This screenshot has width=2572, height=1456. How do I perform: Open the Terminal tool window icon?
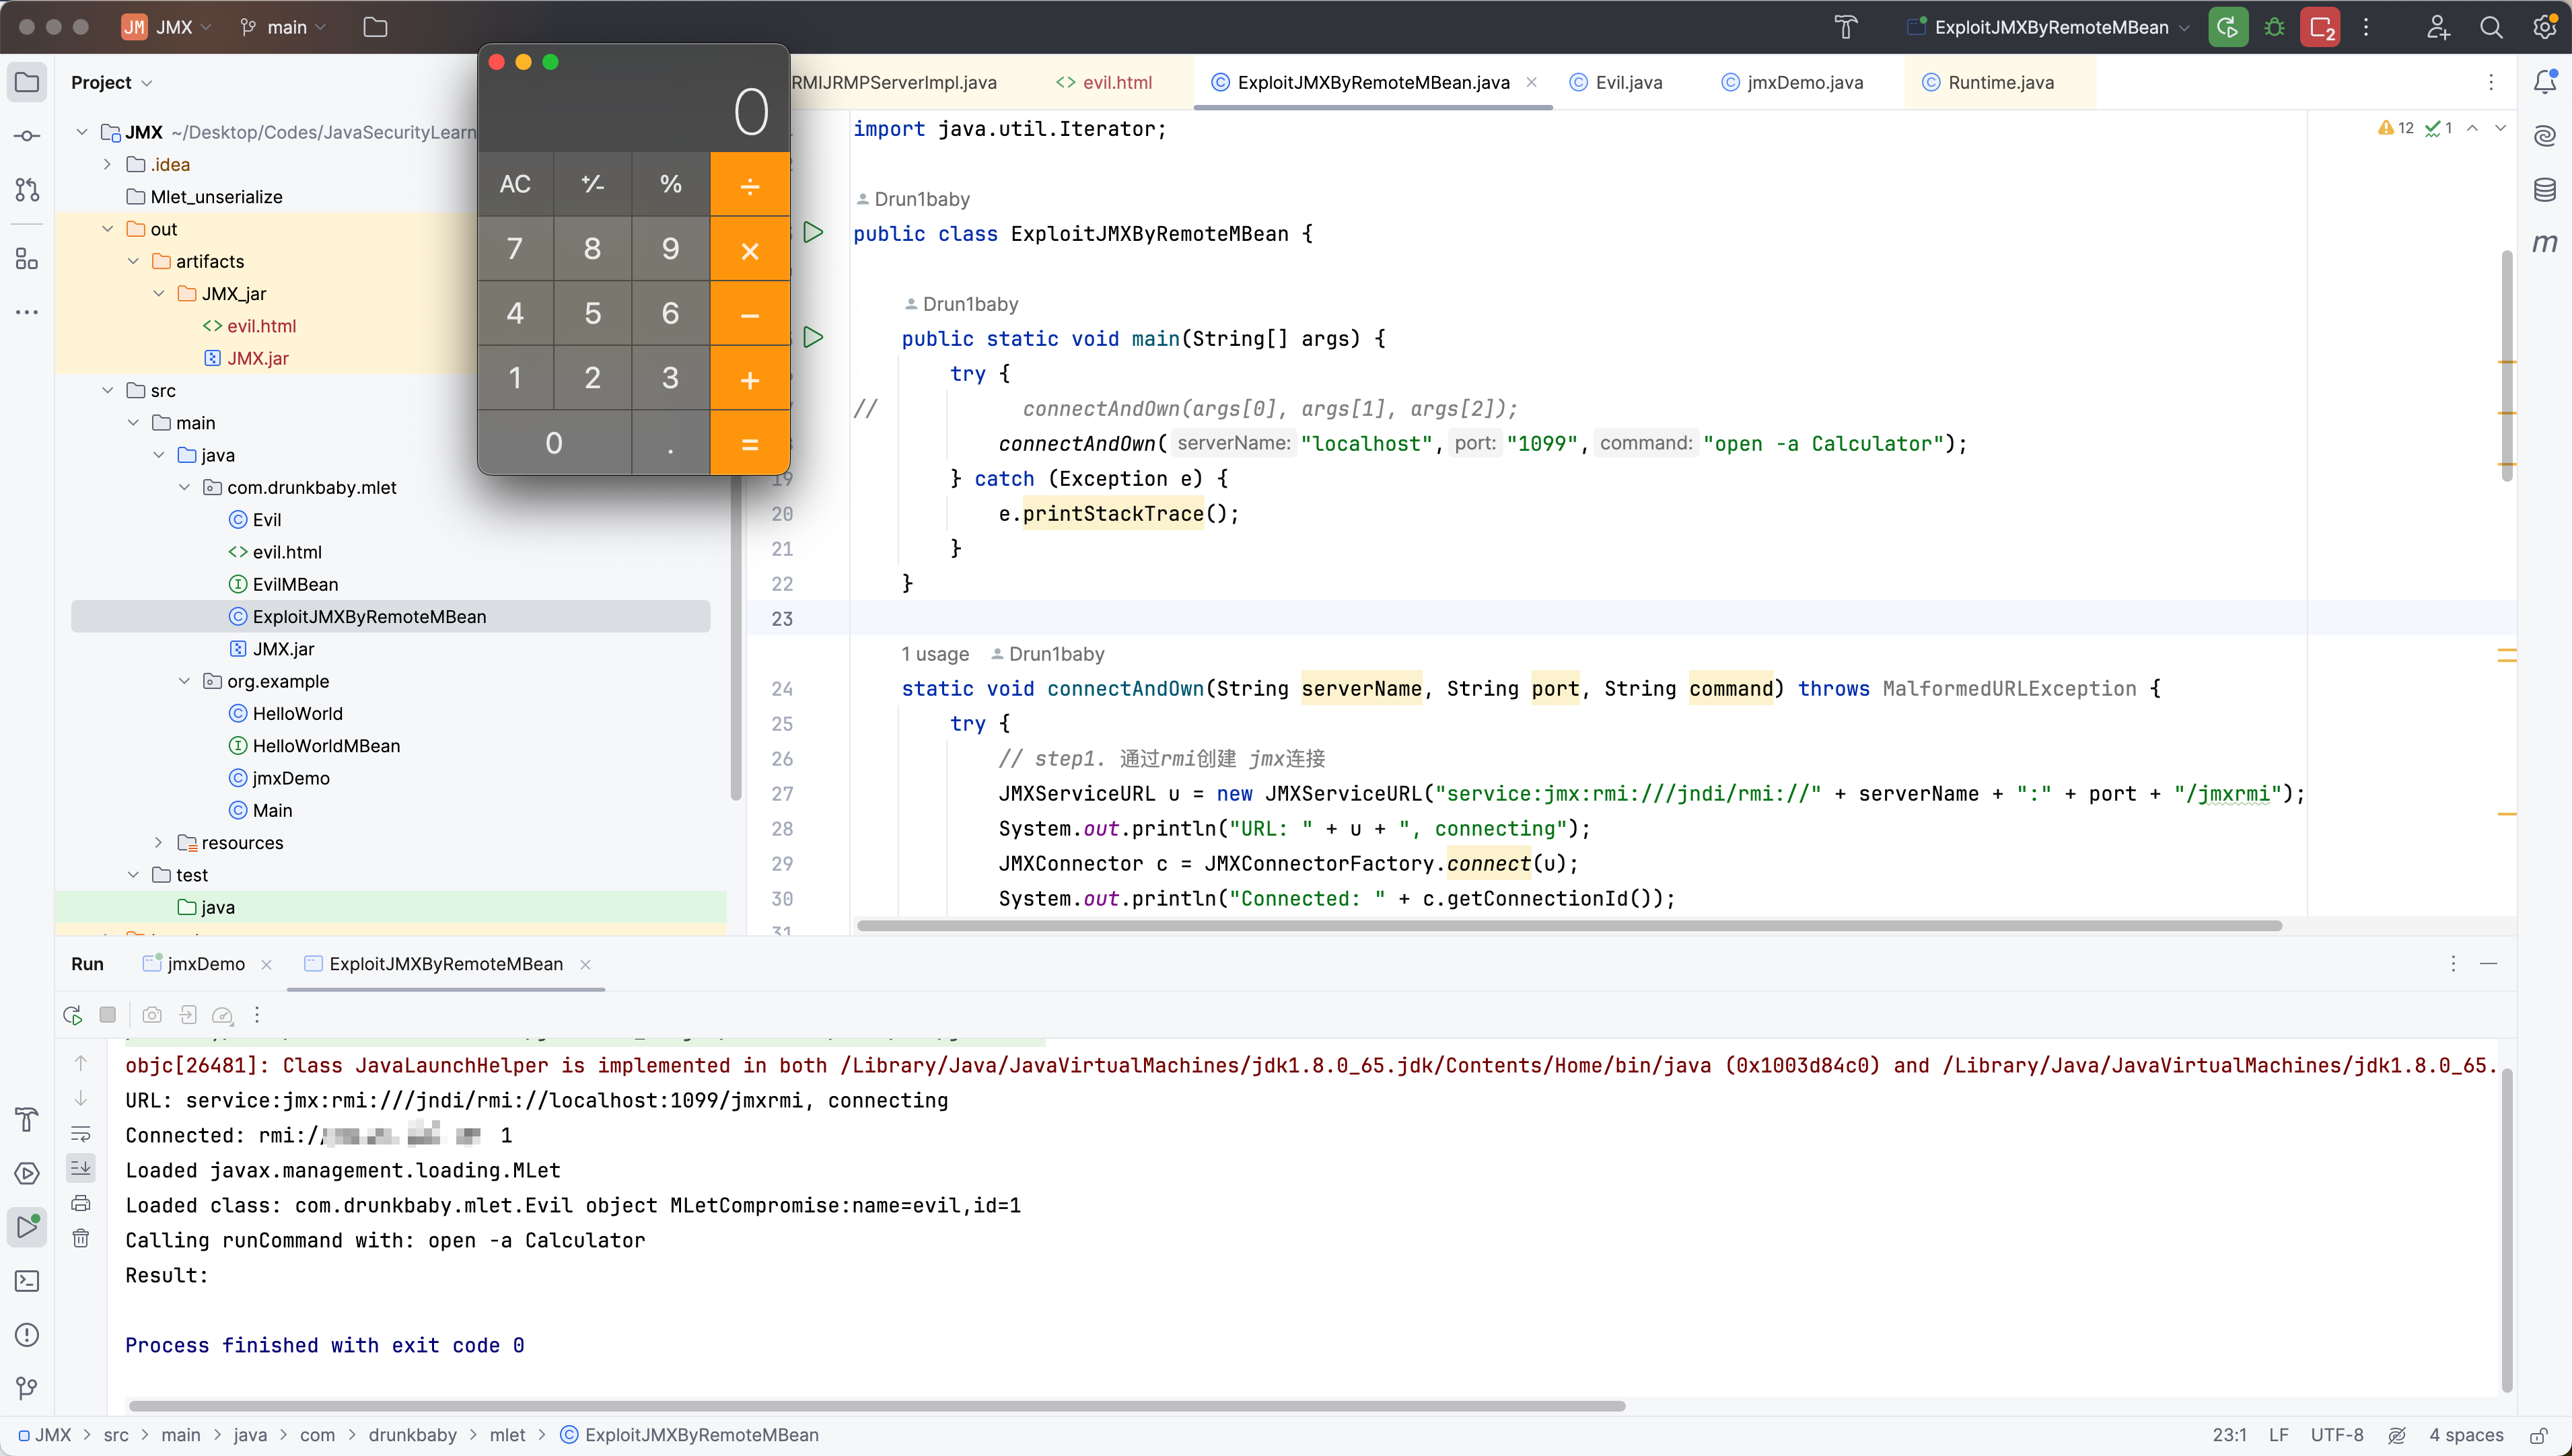click(27, 1281)
